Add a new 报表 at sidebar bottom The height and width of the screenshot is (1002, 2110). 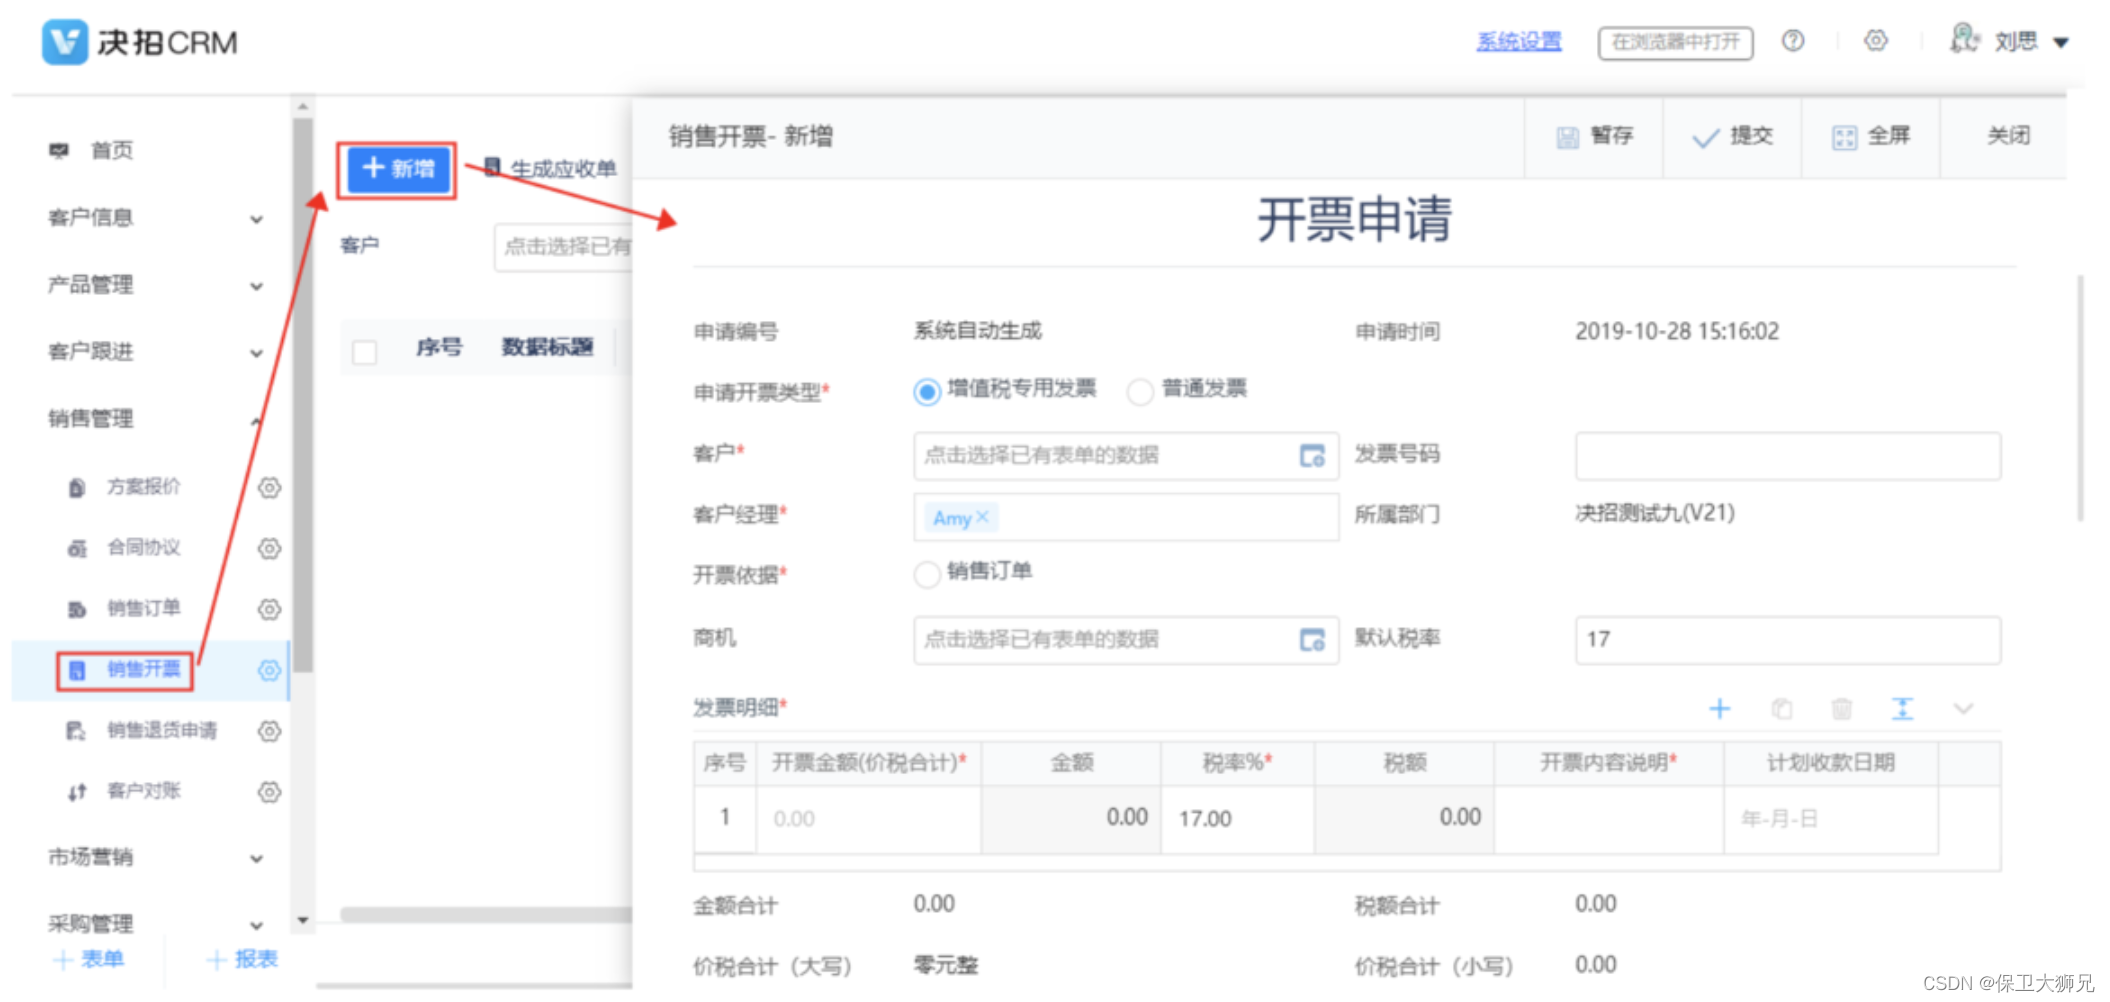pyautogui.click(x=241, y=960)
